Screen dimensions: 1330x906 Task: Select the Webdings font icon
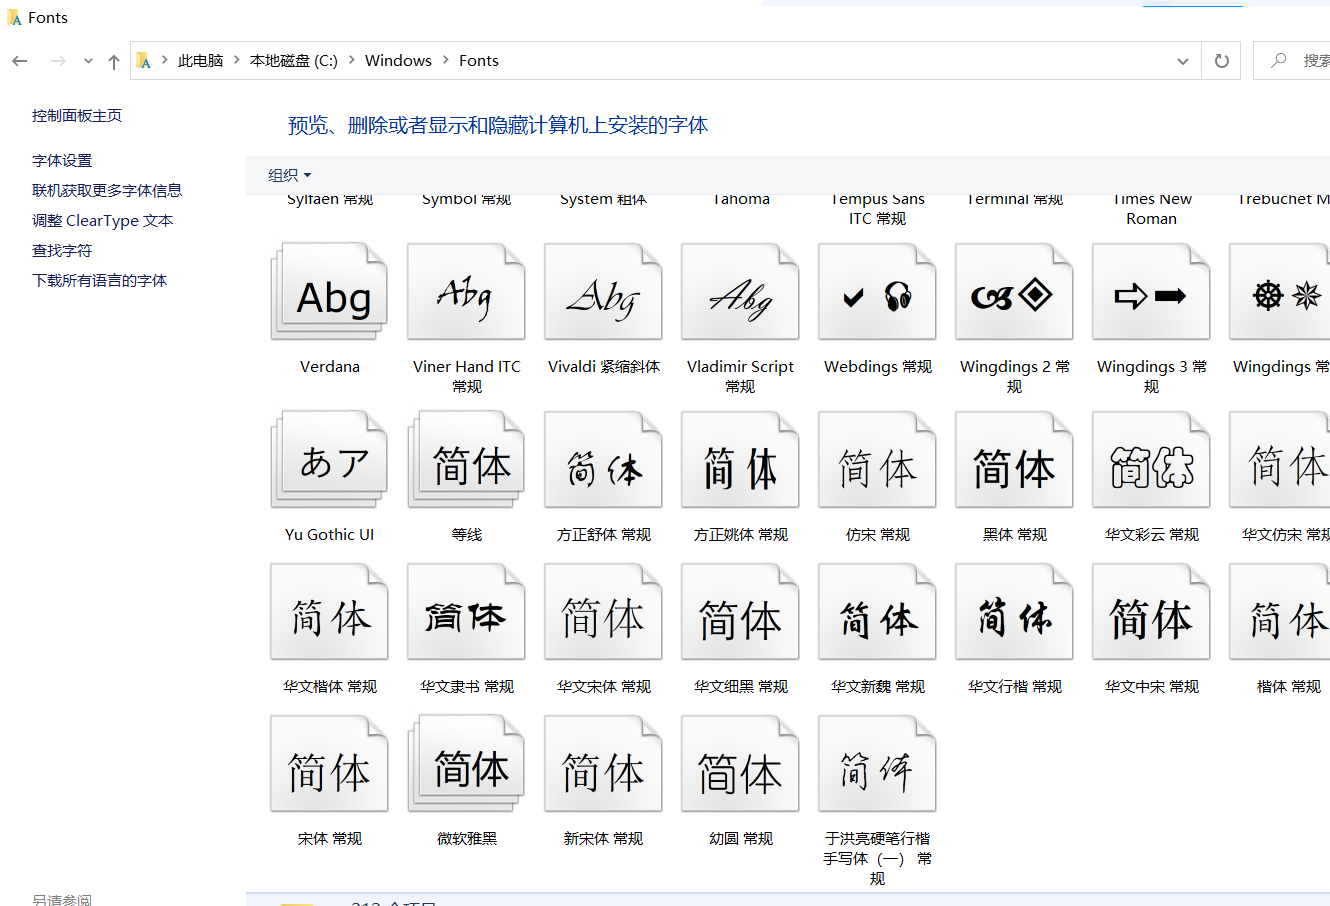point(877,291)
